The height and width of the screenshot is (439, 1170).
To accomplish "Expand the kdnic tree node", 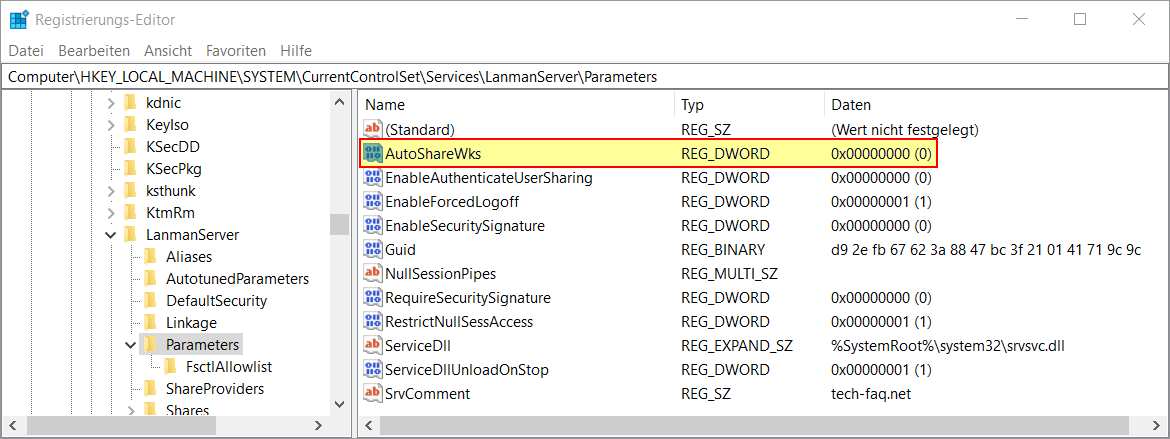I will [109, 103].
